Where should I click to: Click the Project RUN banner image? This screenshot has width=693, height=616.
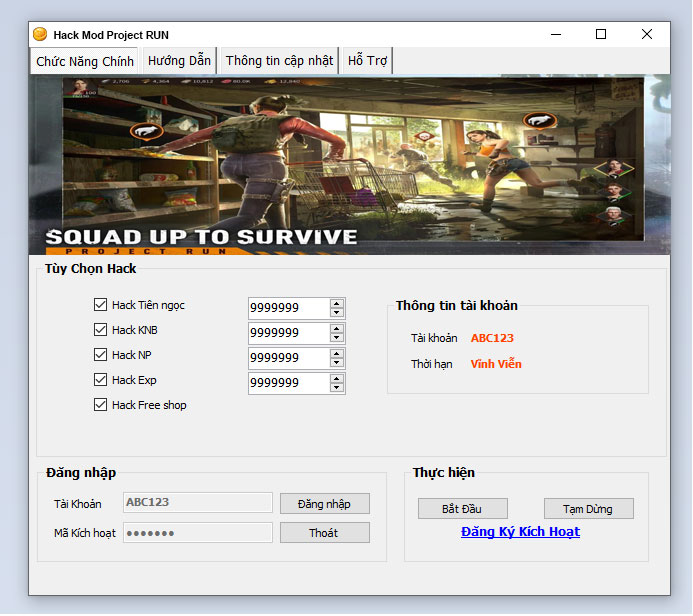(349, 165)
